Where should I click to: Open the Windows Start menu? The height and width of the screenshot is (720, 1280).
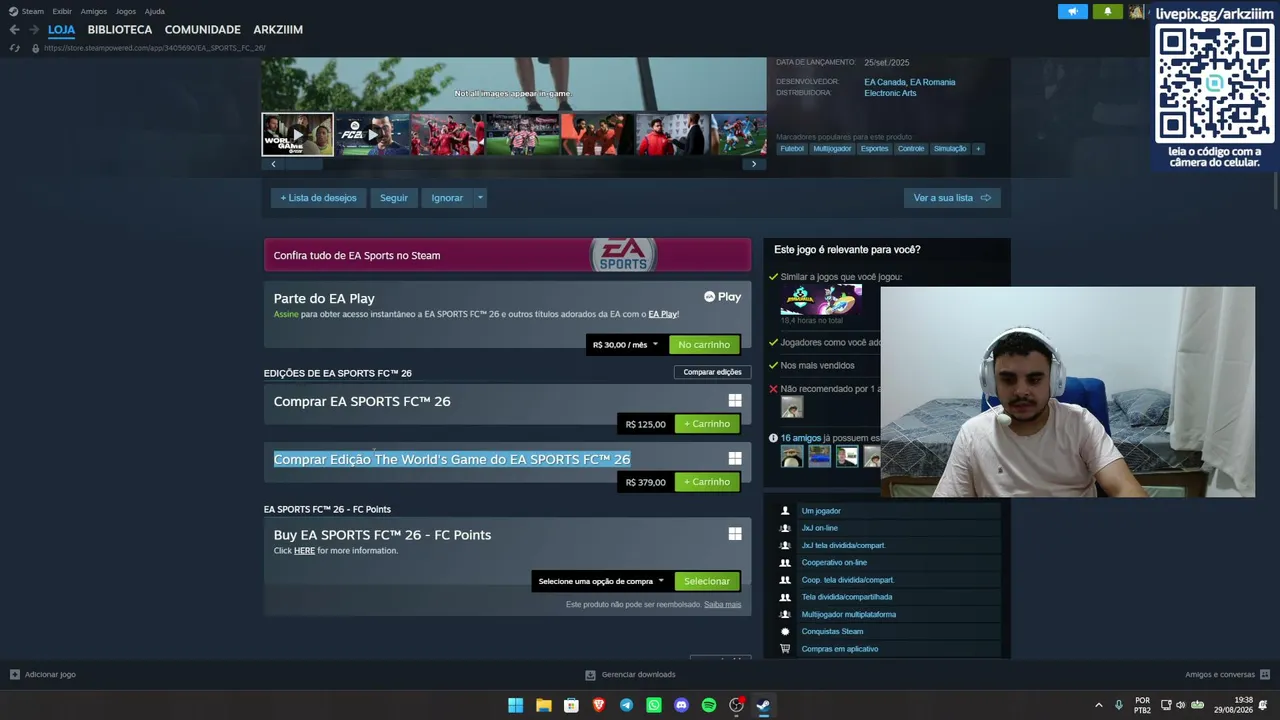(515, 705)
